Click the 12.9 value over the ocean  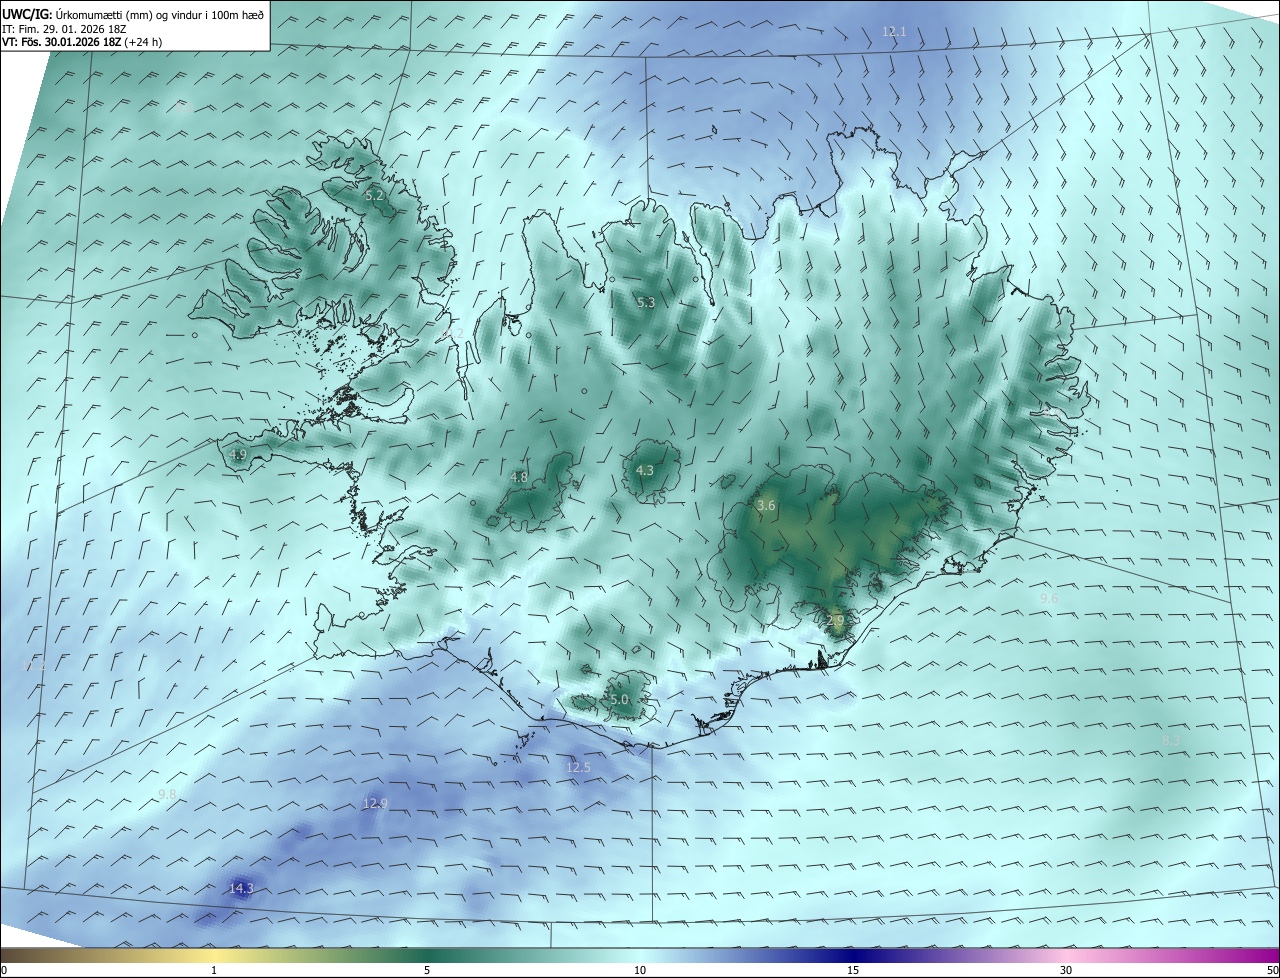coord(375,803)
